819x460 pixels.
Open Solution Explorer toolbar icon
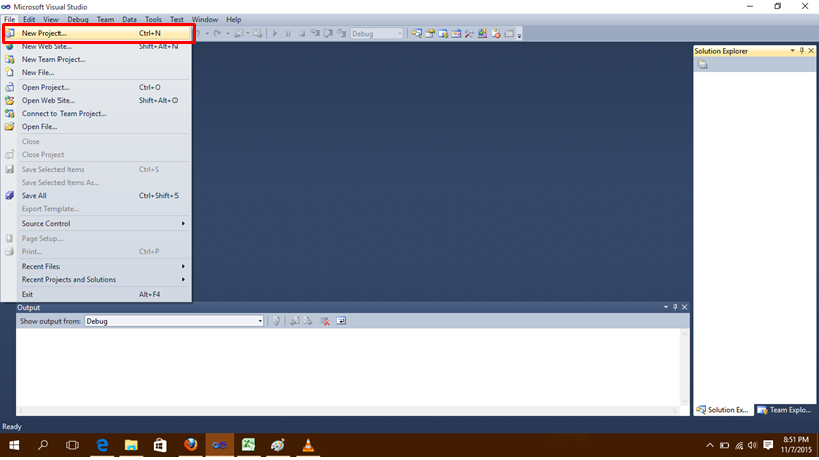click(416, 33)
